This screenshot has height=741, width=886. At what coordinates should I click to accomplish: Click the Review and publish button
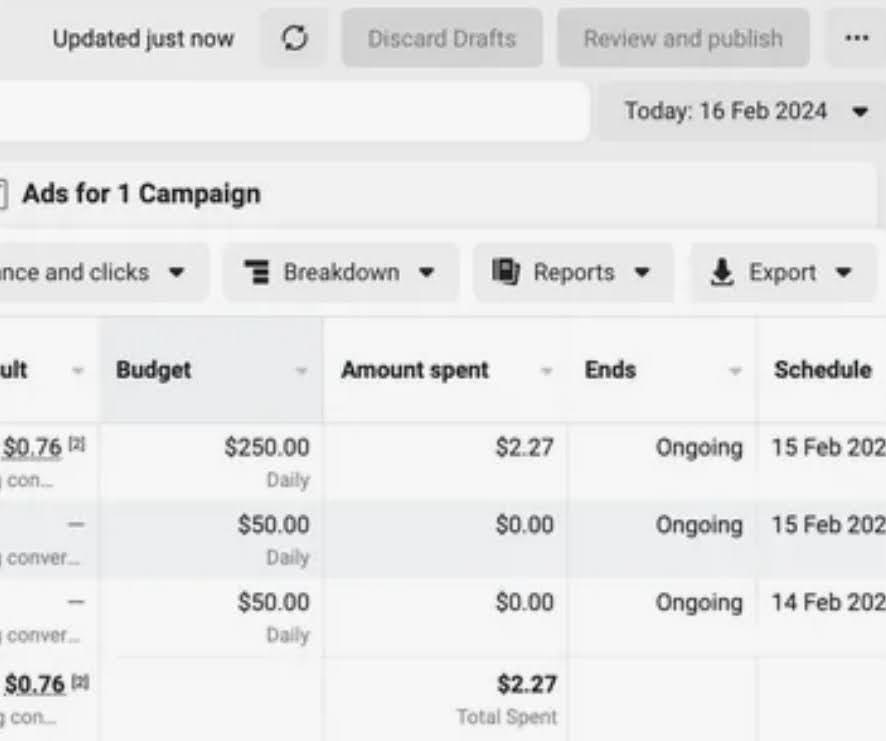[683, 39]
